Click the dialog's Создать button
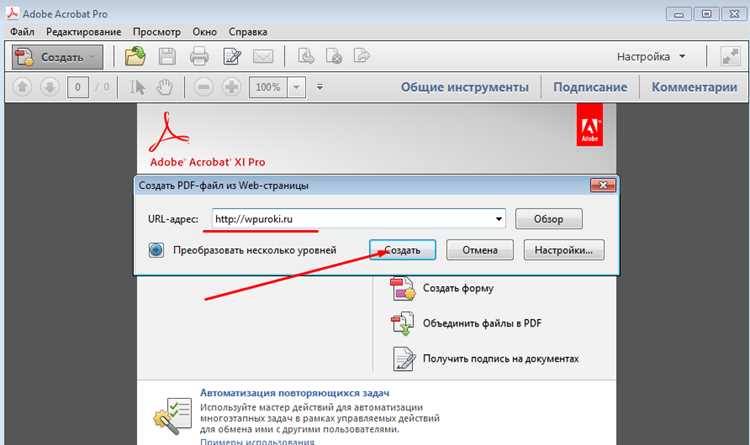The width and height of the screenshot is (750, 445). coord(402,250)
